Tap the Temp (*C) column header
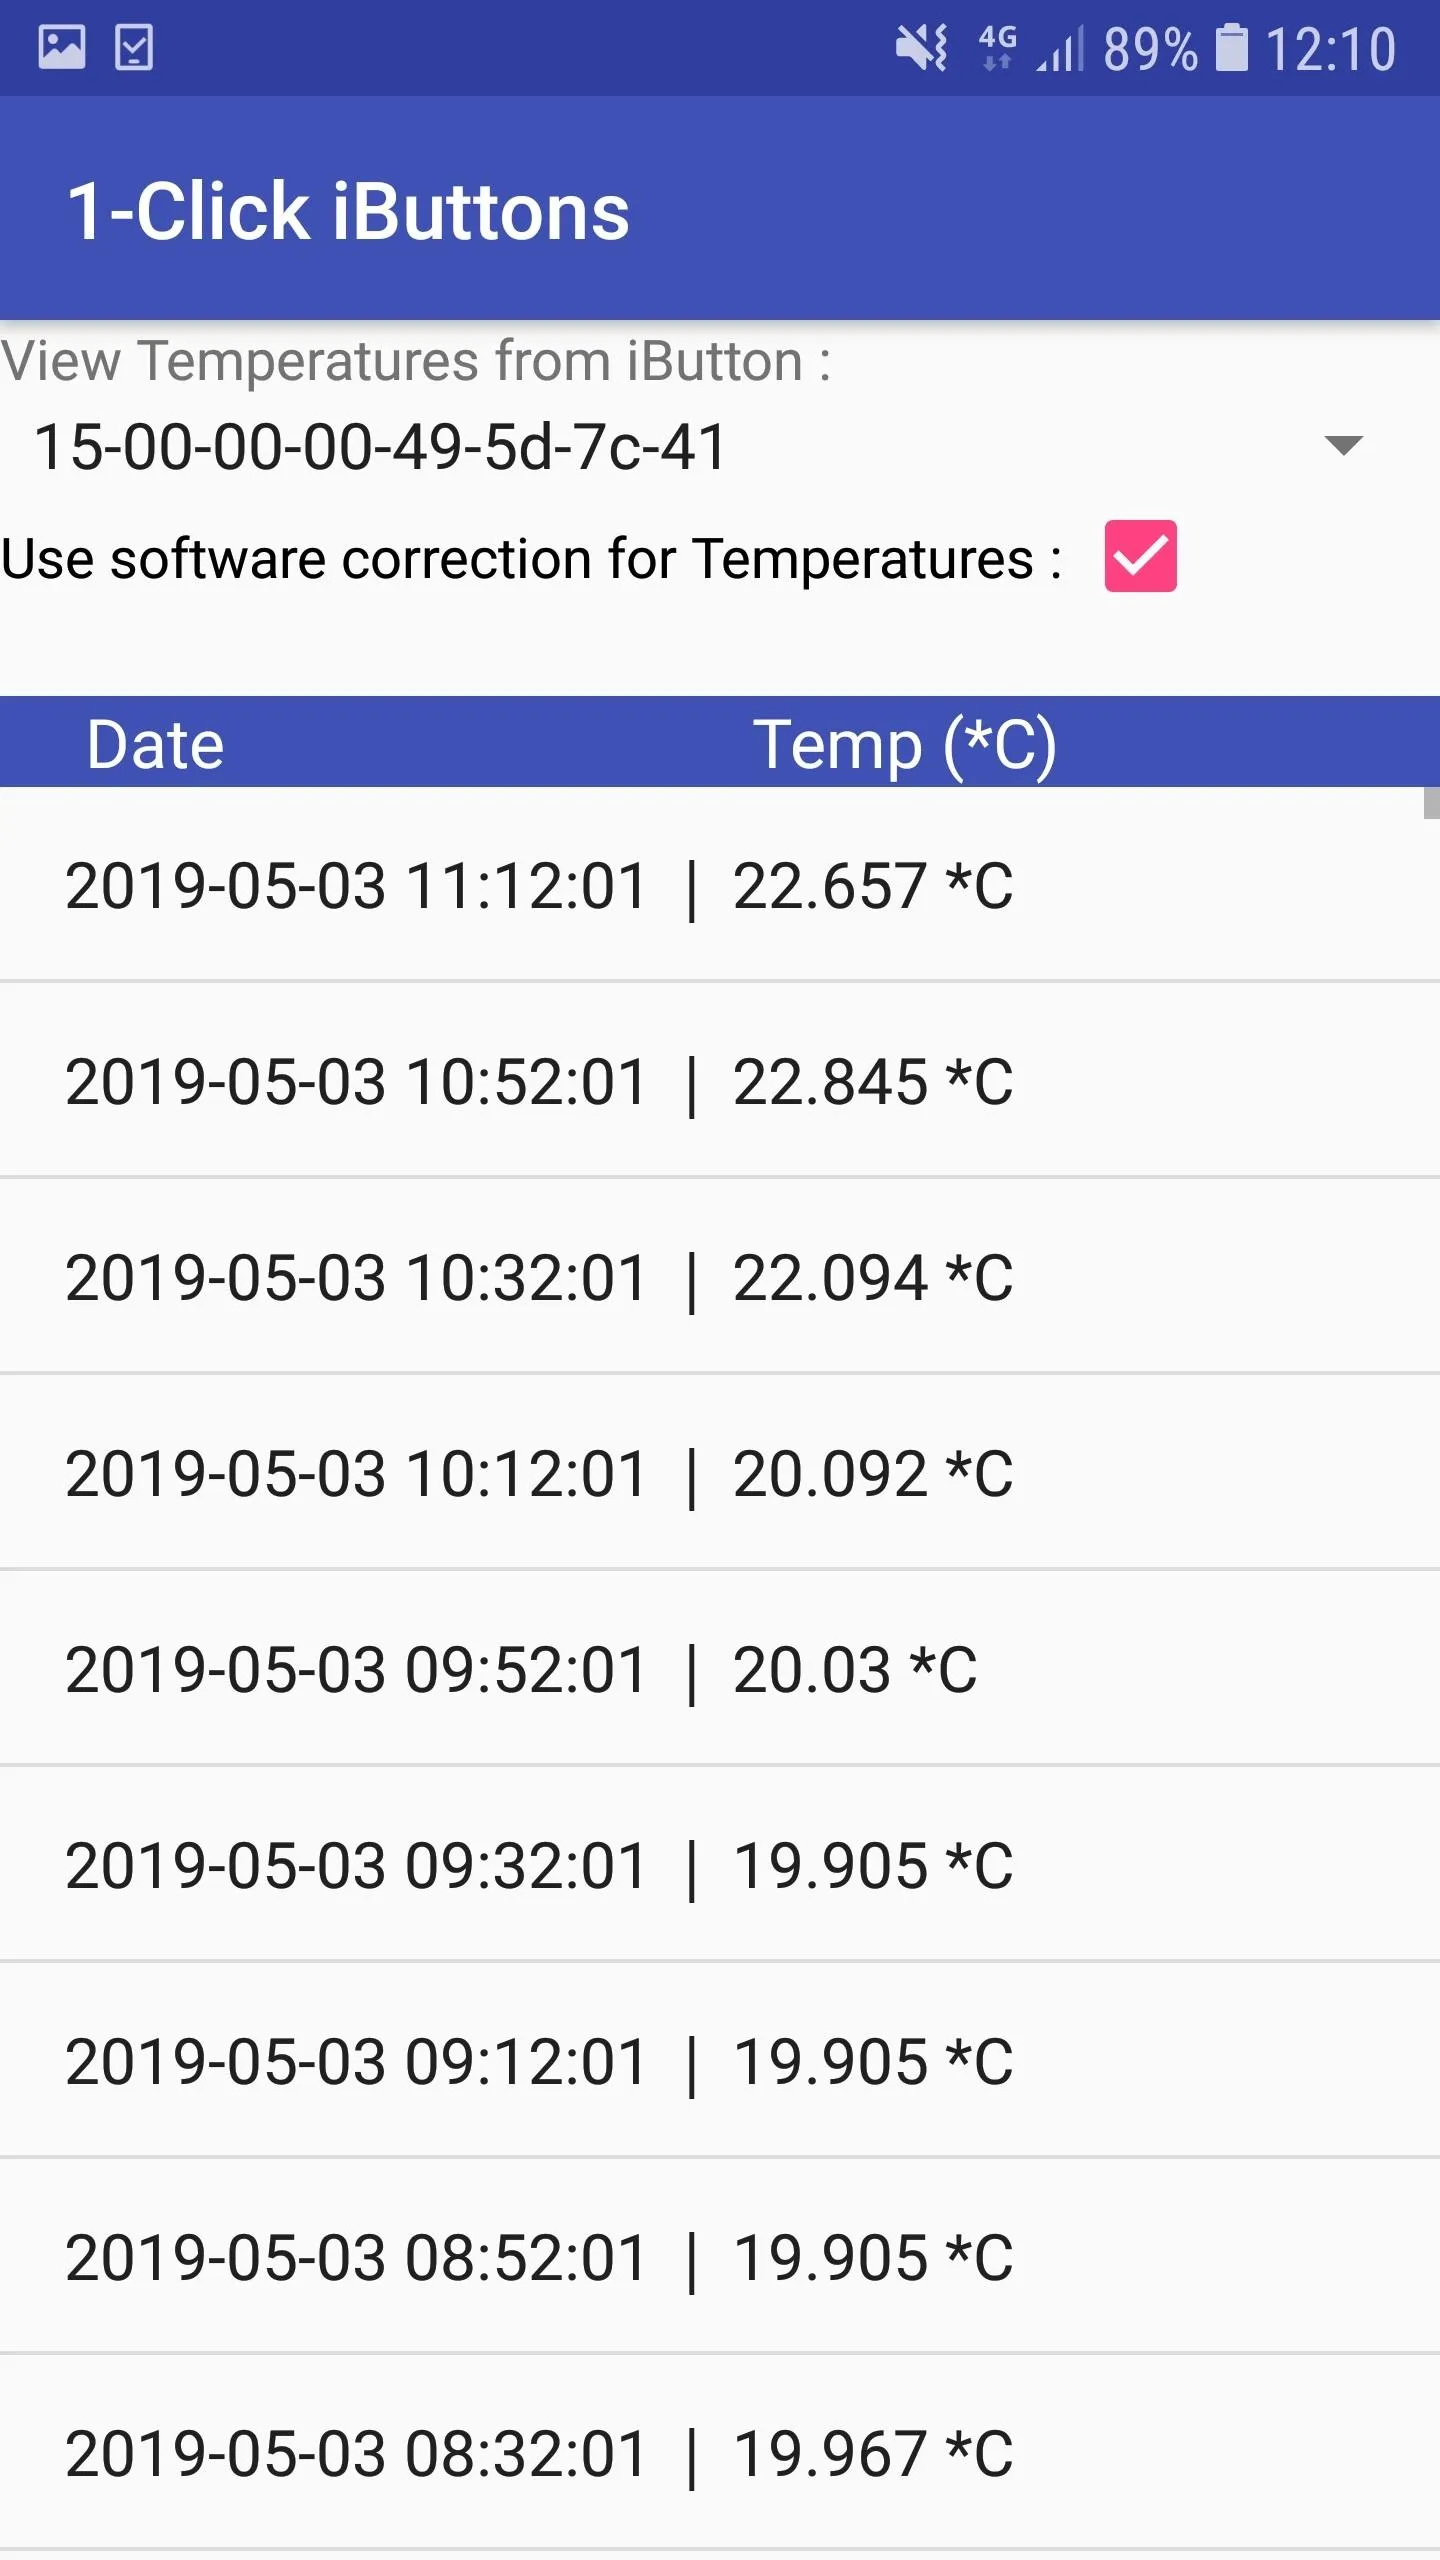This screenshot has width=1440, height=2560. 904,745
